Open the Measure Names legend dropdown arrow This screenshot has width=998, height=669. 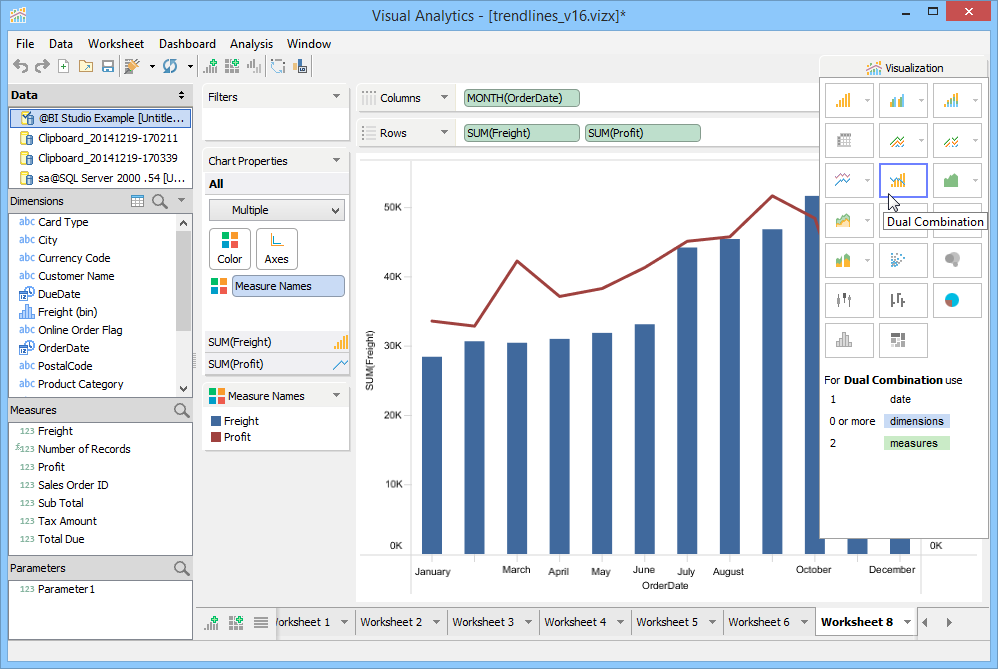pos(337,395)
